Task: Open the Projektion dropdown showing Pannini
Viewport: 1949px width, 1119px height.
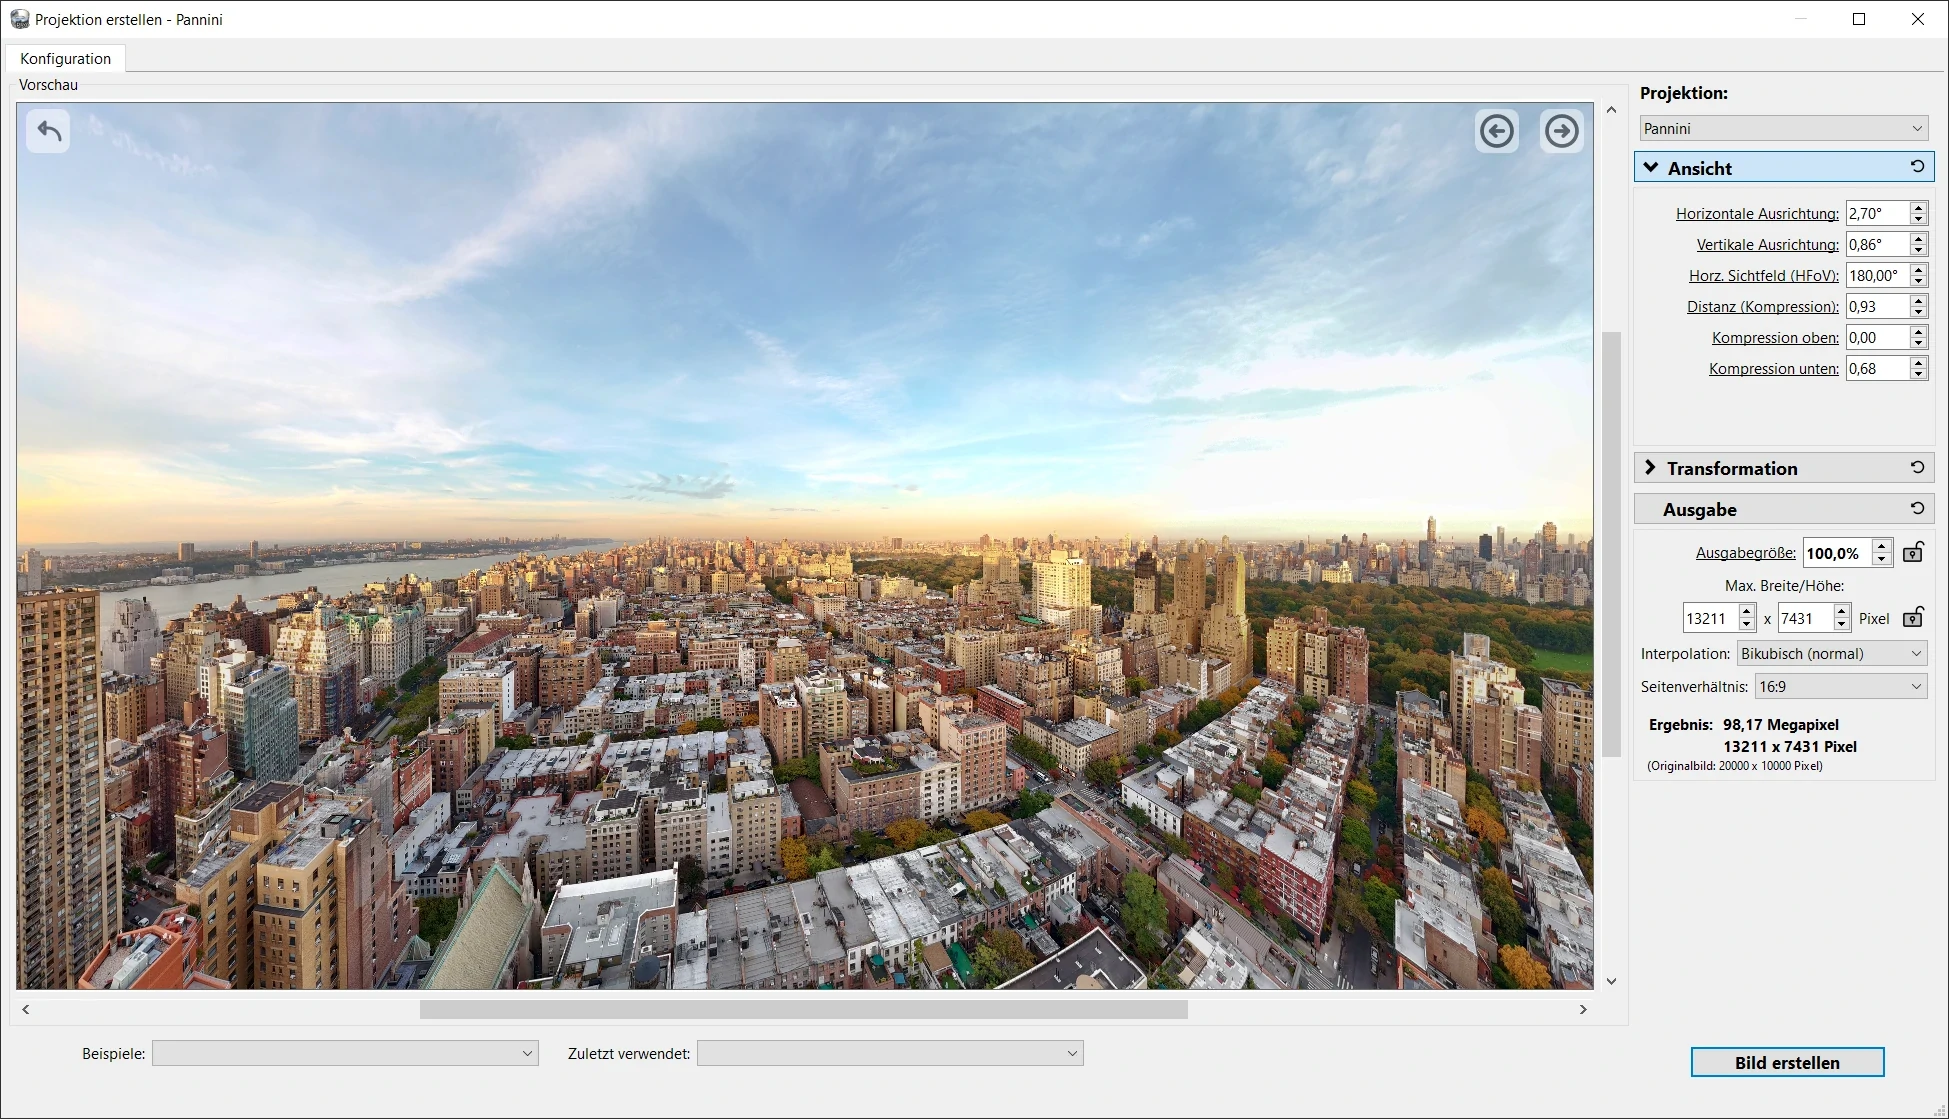Action: tap(1784, 128)
